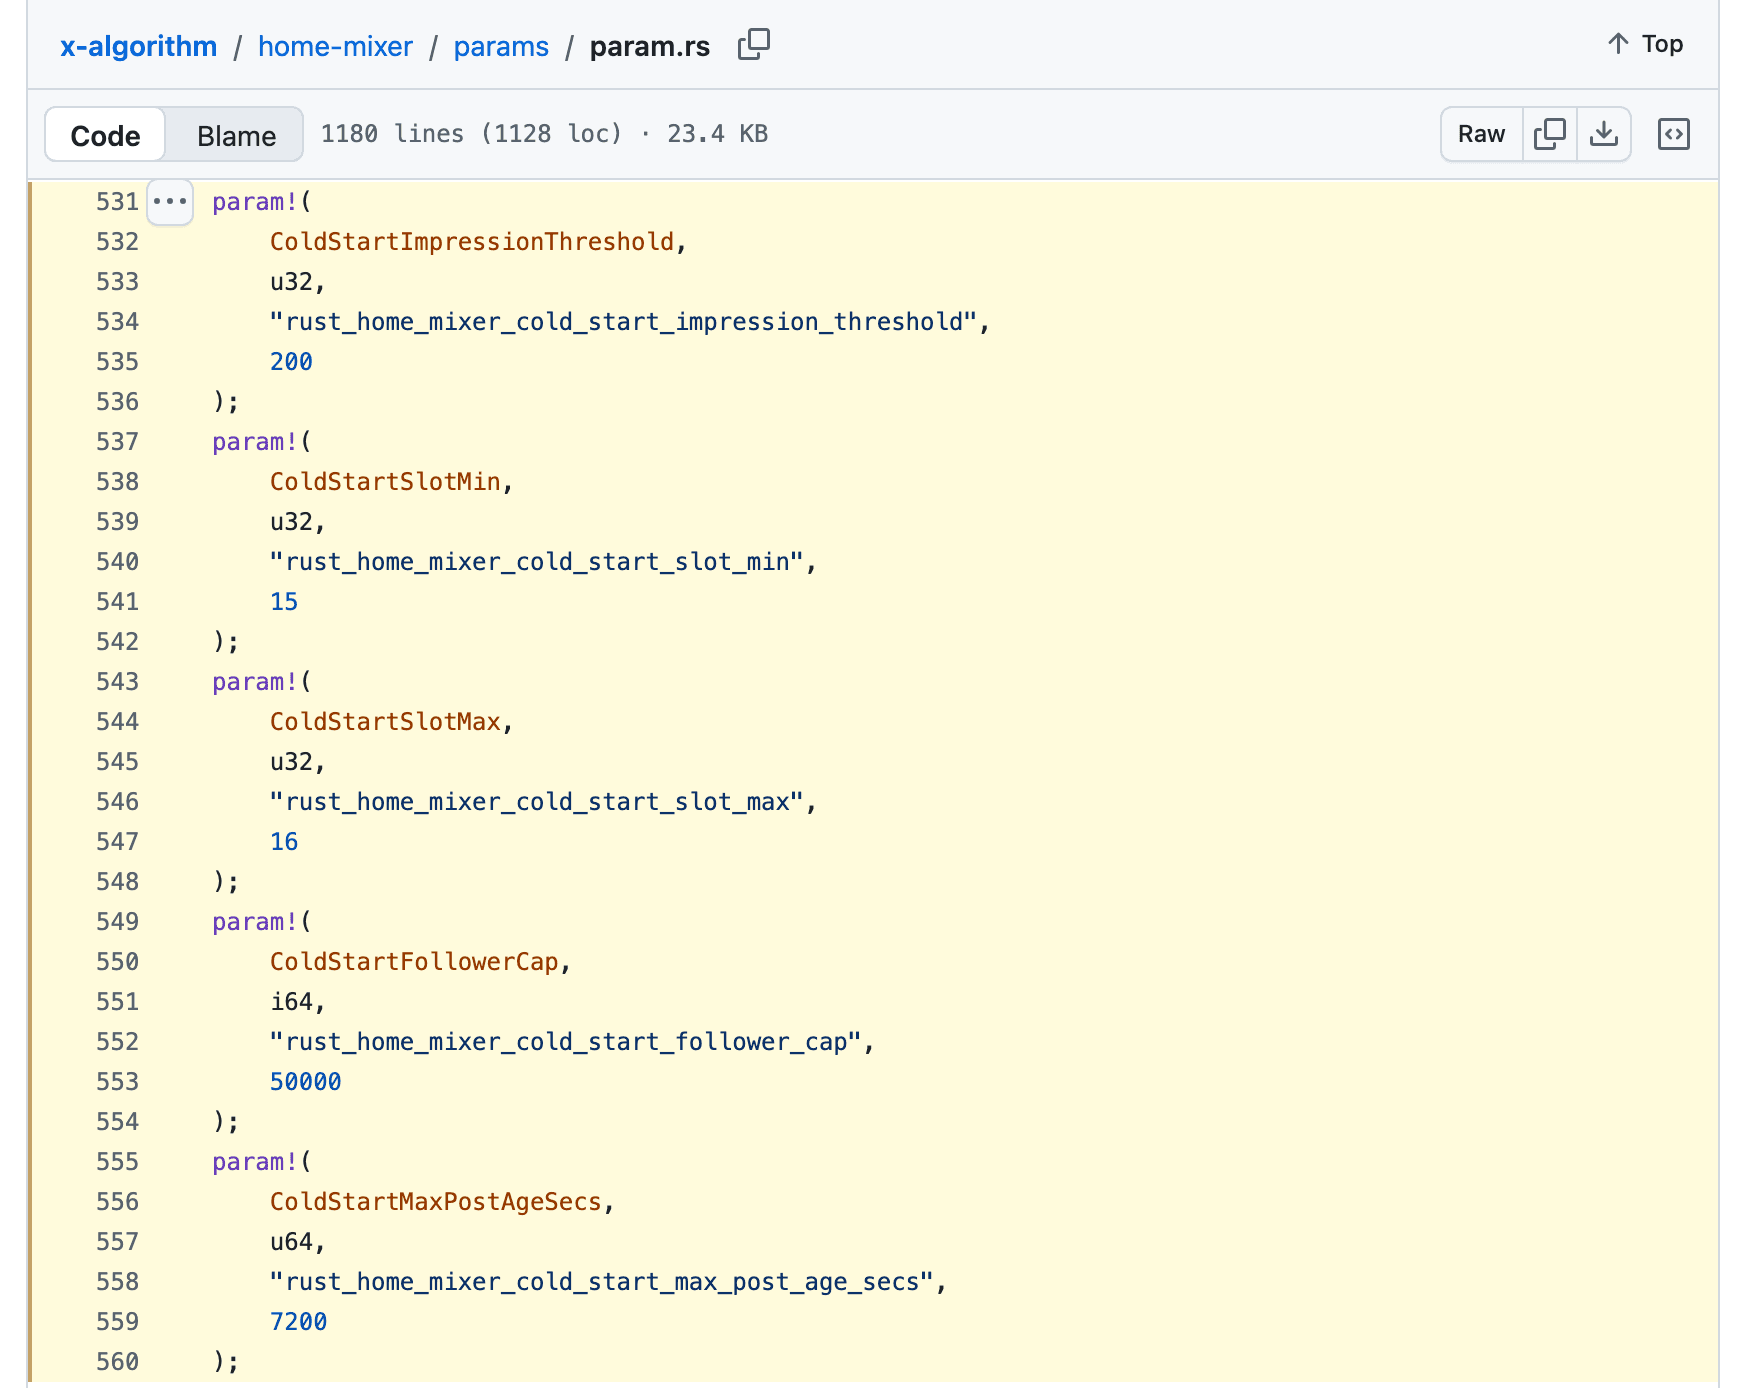
Task: Click param! macro on line 555
Action: (255, 1162)
